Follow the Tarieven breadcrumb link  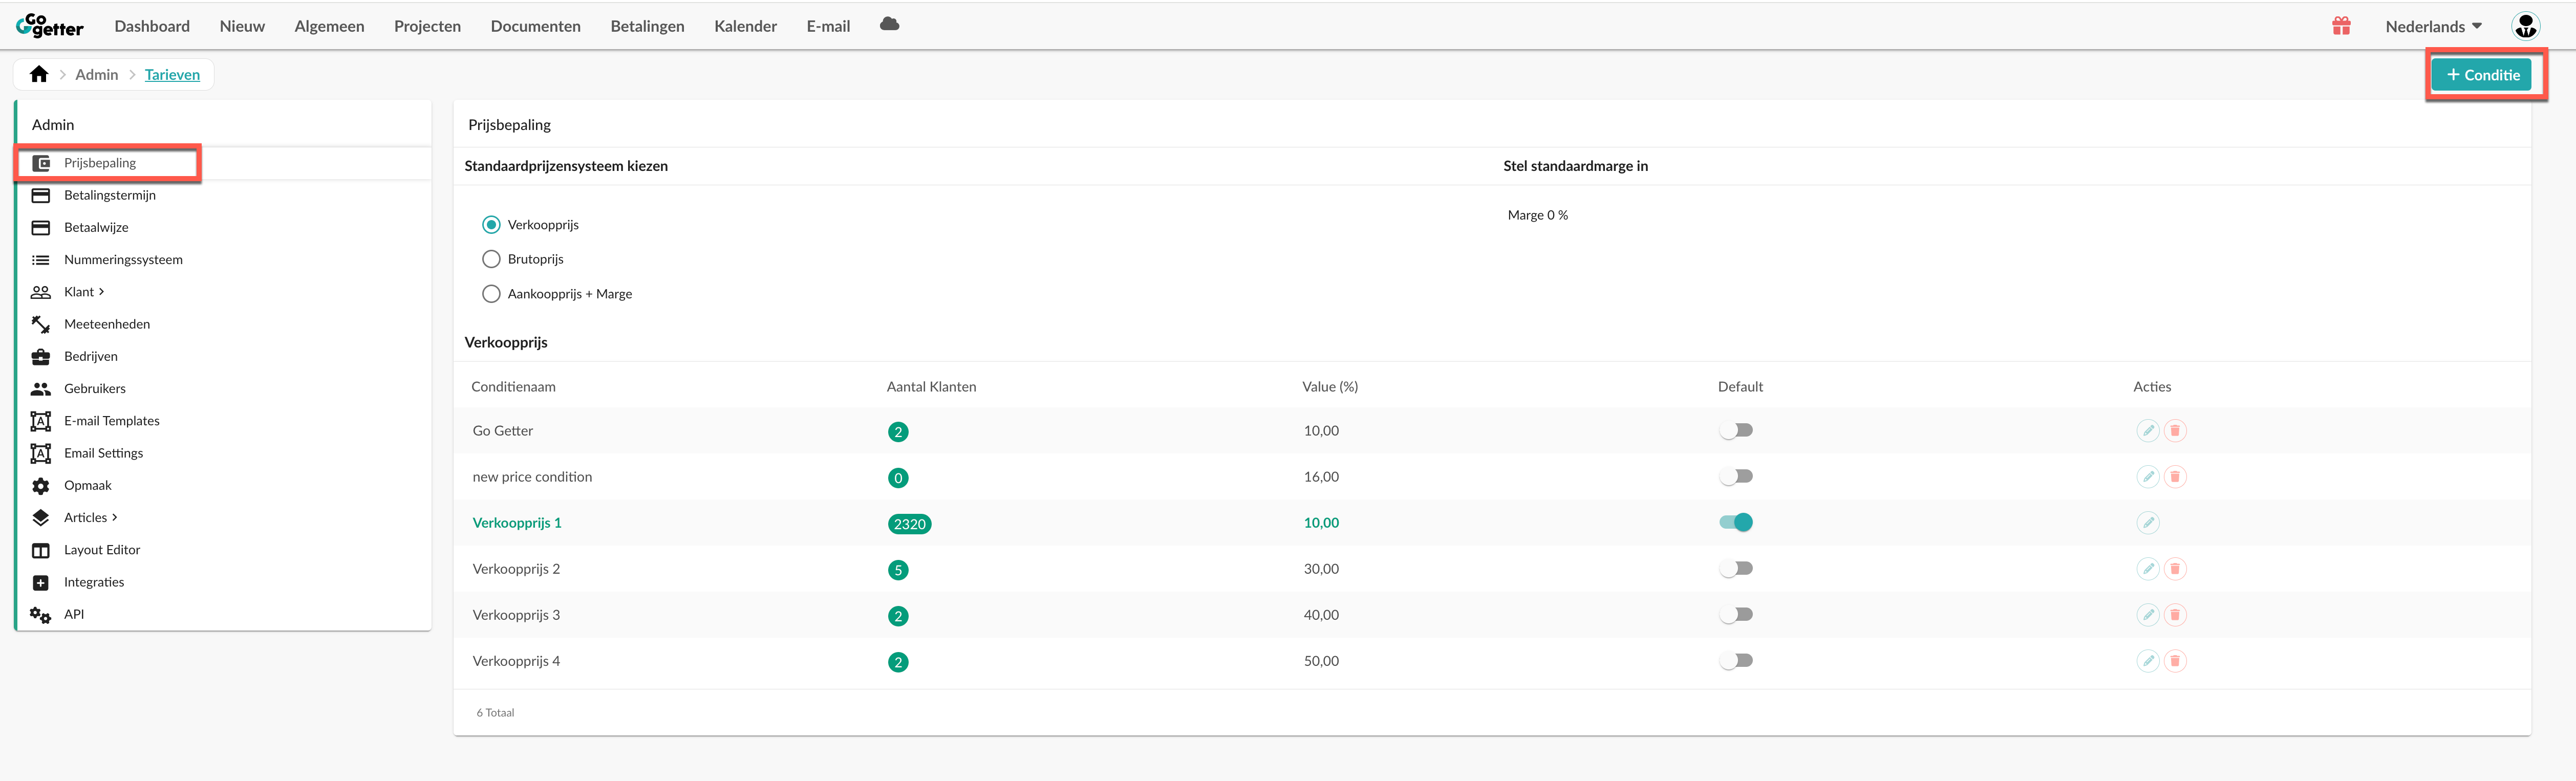point(172,75)
